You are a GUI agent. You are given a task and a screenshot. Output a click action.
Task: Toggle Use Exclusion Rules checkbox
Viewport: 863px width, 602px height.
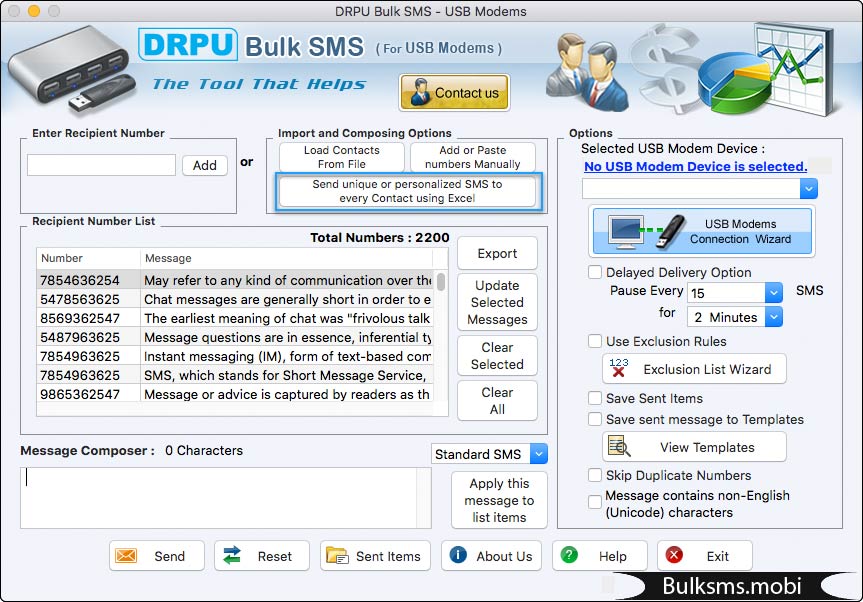click(x=594, y=341)
